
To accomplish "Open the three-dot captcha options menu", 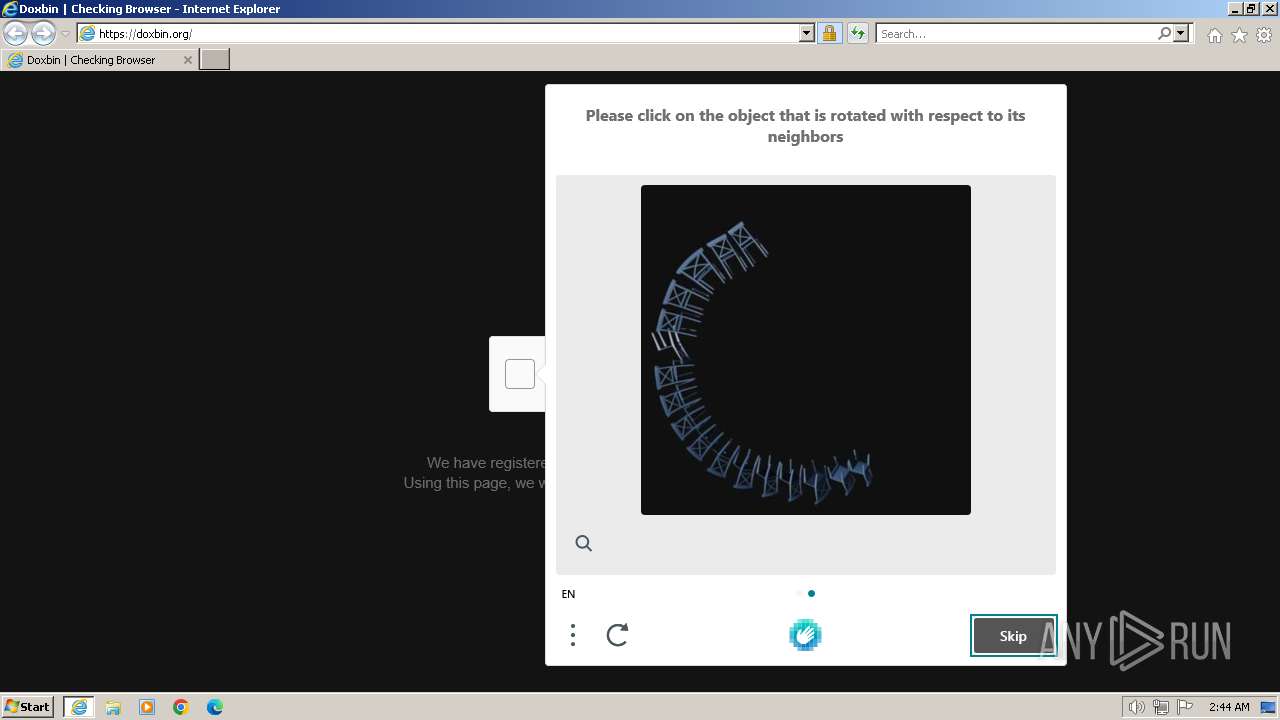I will point(573,635).
